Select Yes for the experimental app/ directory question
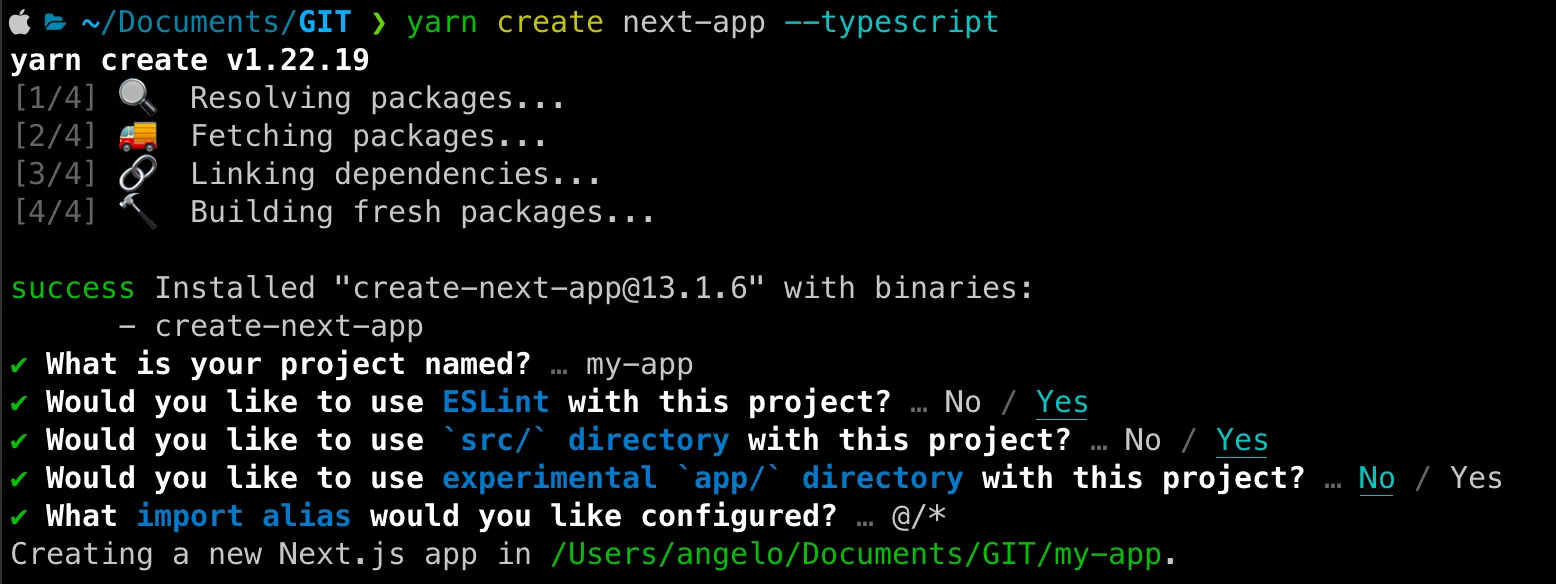Screen dimensions: 1556x584 (1476, 478)
